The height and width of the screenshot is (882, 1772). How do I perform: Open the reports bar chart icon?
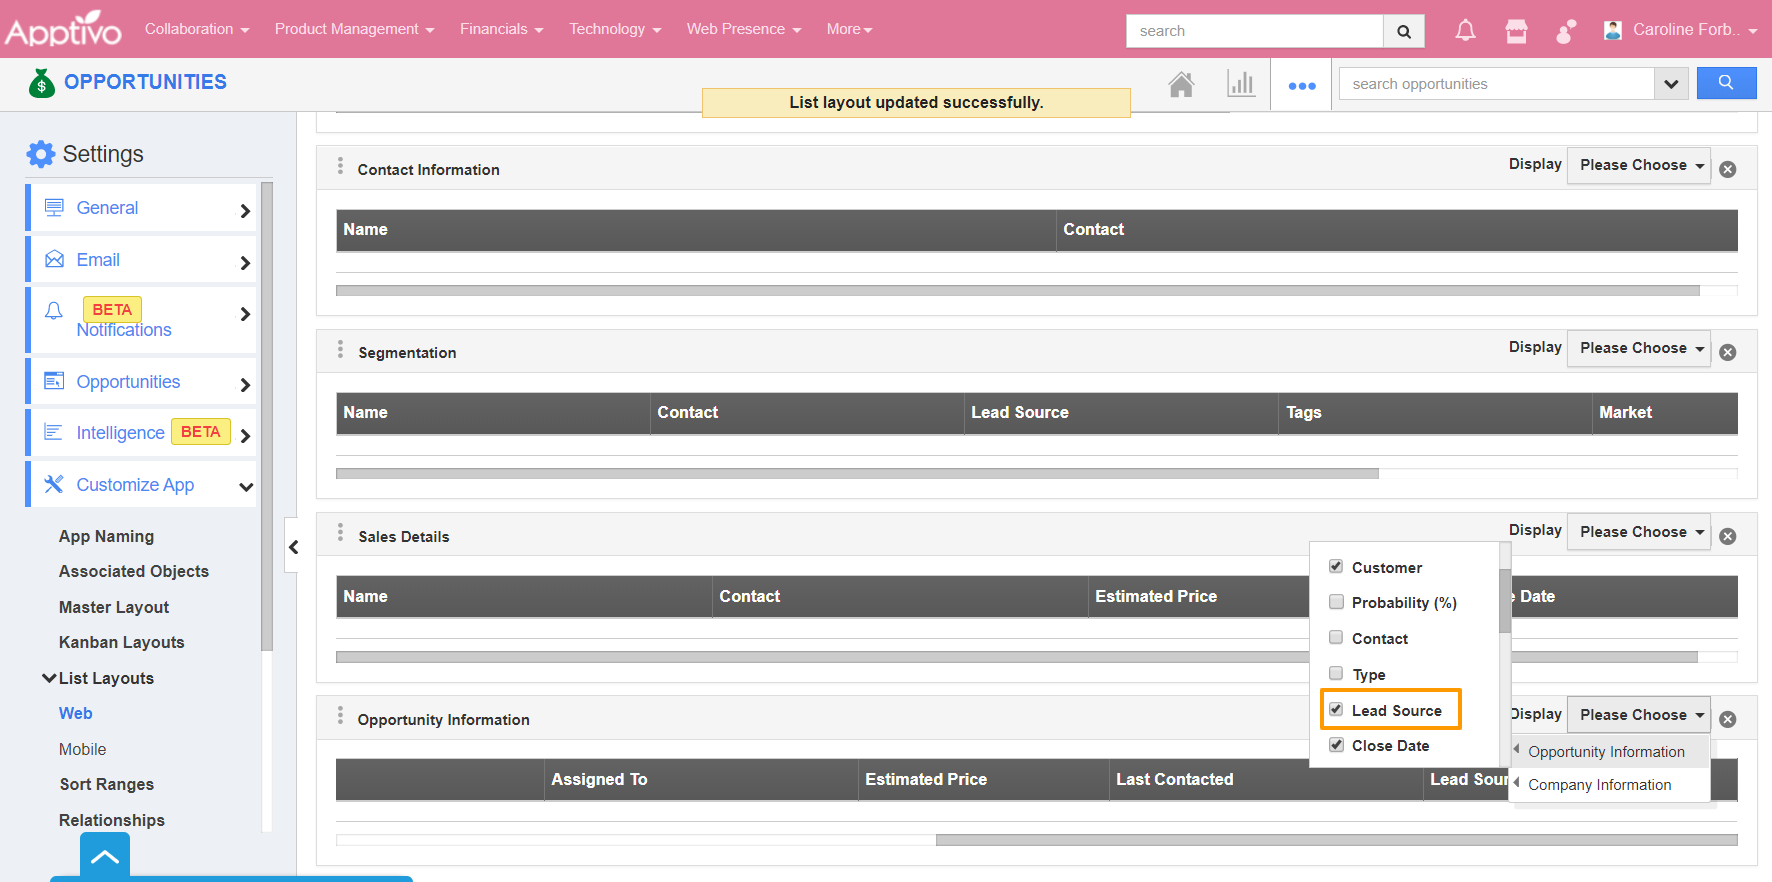point(1241,84)
